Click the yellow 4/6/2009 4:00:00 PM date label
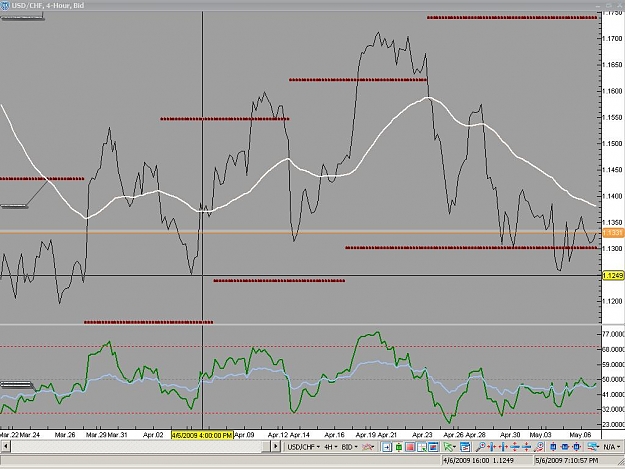The height and width of the screenshot is (469, 625). pyautogui.click(x=202, y=435)
